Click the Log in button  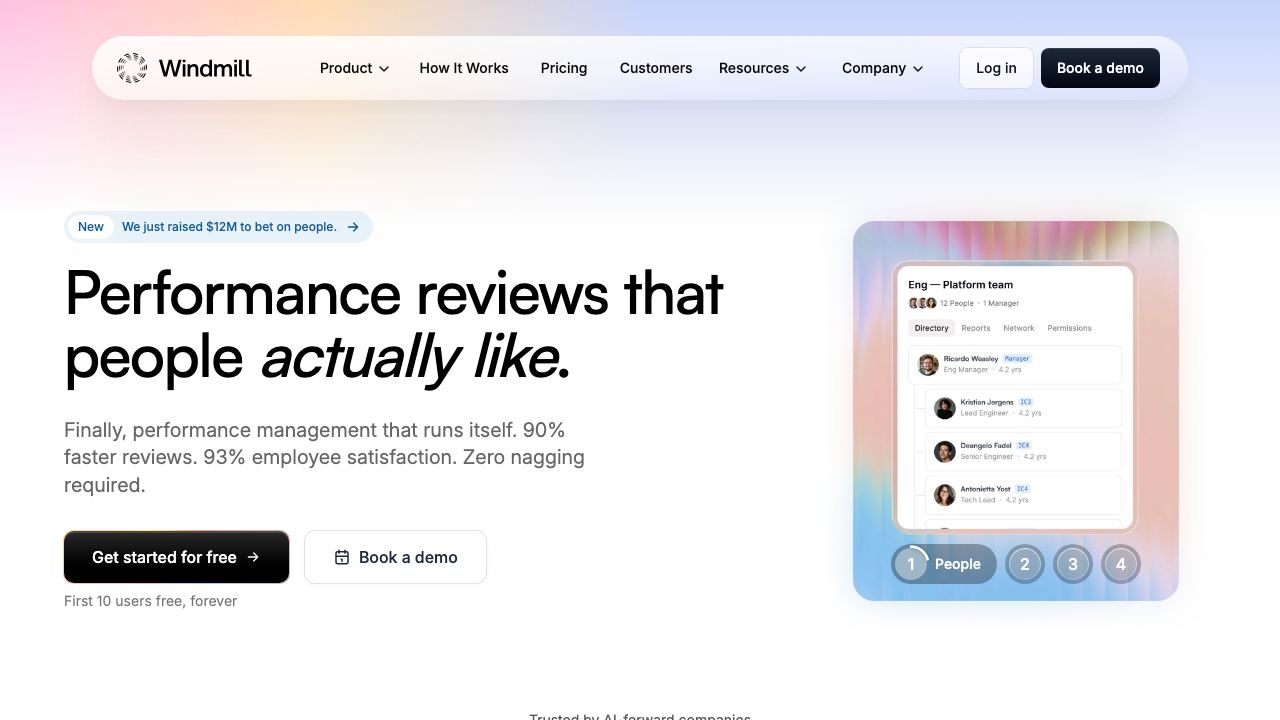[x=996, y=68]
